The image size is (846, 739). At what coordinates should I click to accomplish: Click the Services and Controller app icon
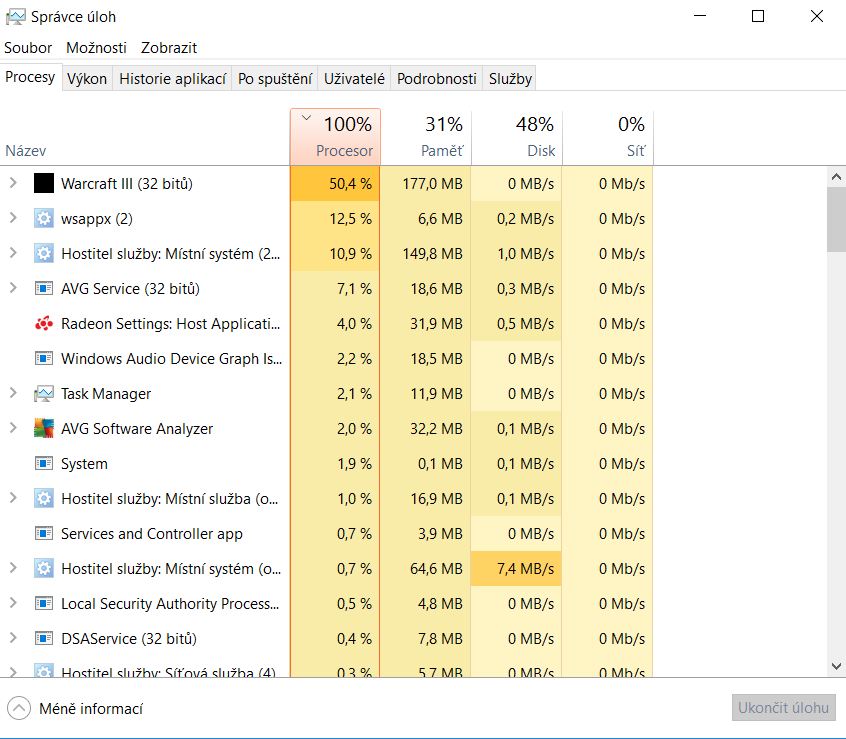44,534
